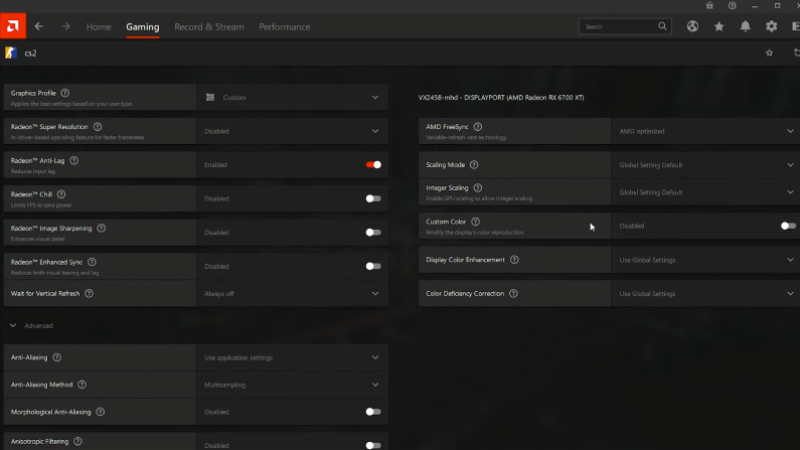Go forward with the right arrow
The width and height of the screenshot is (800, 450).
pyautogui.click(x=65, y=27)
